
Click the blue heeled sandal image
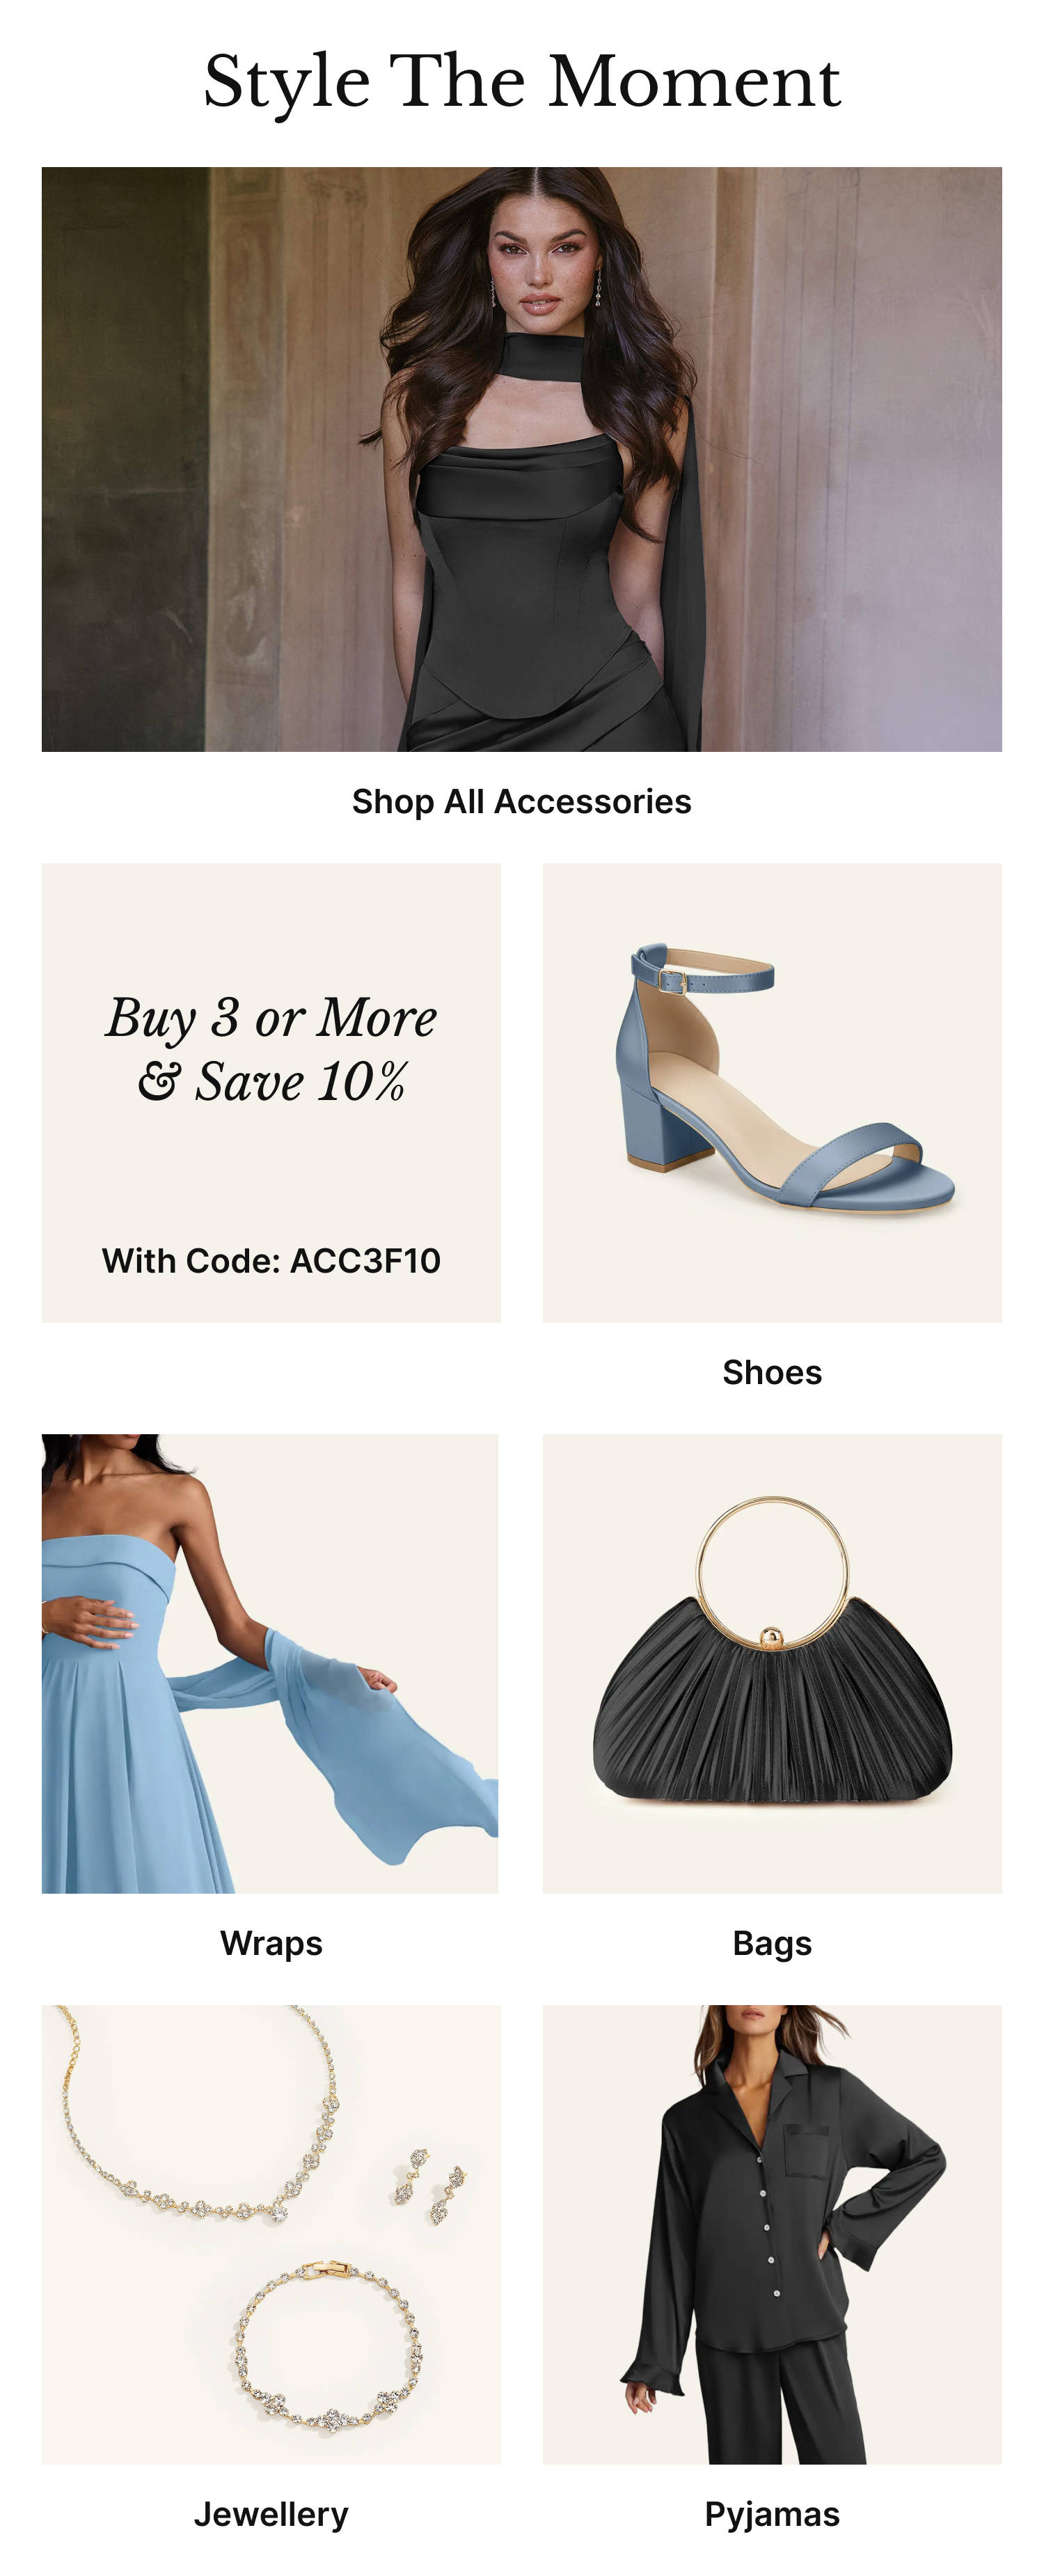[x=772, y=1092]
